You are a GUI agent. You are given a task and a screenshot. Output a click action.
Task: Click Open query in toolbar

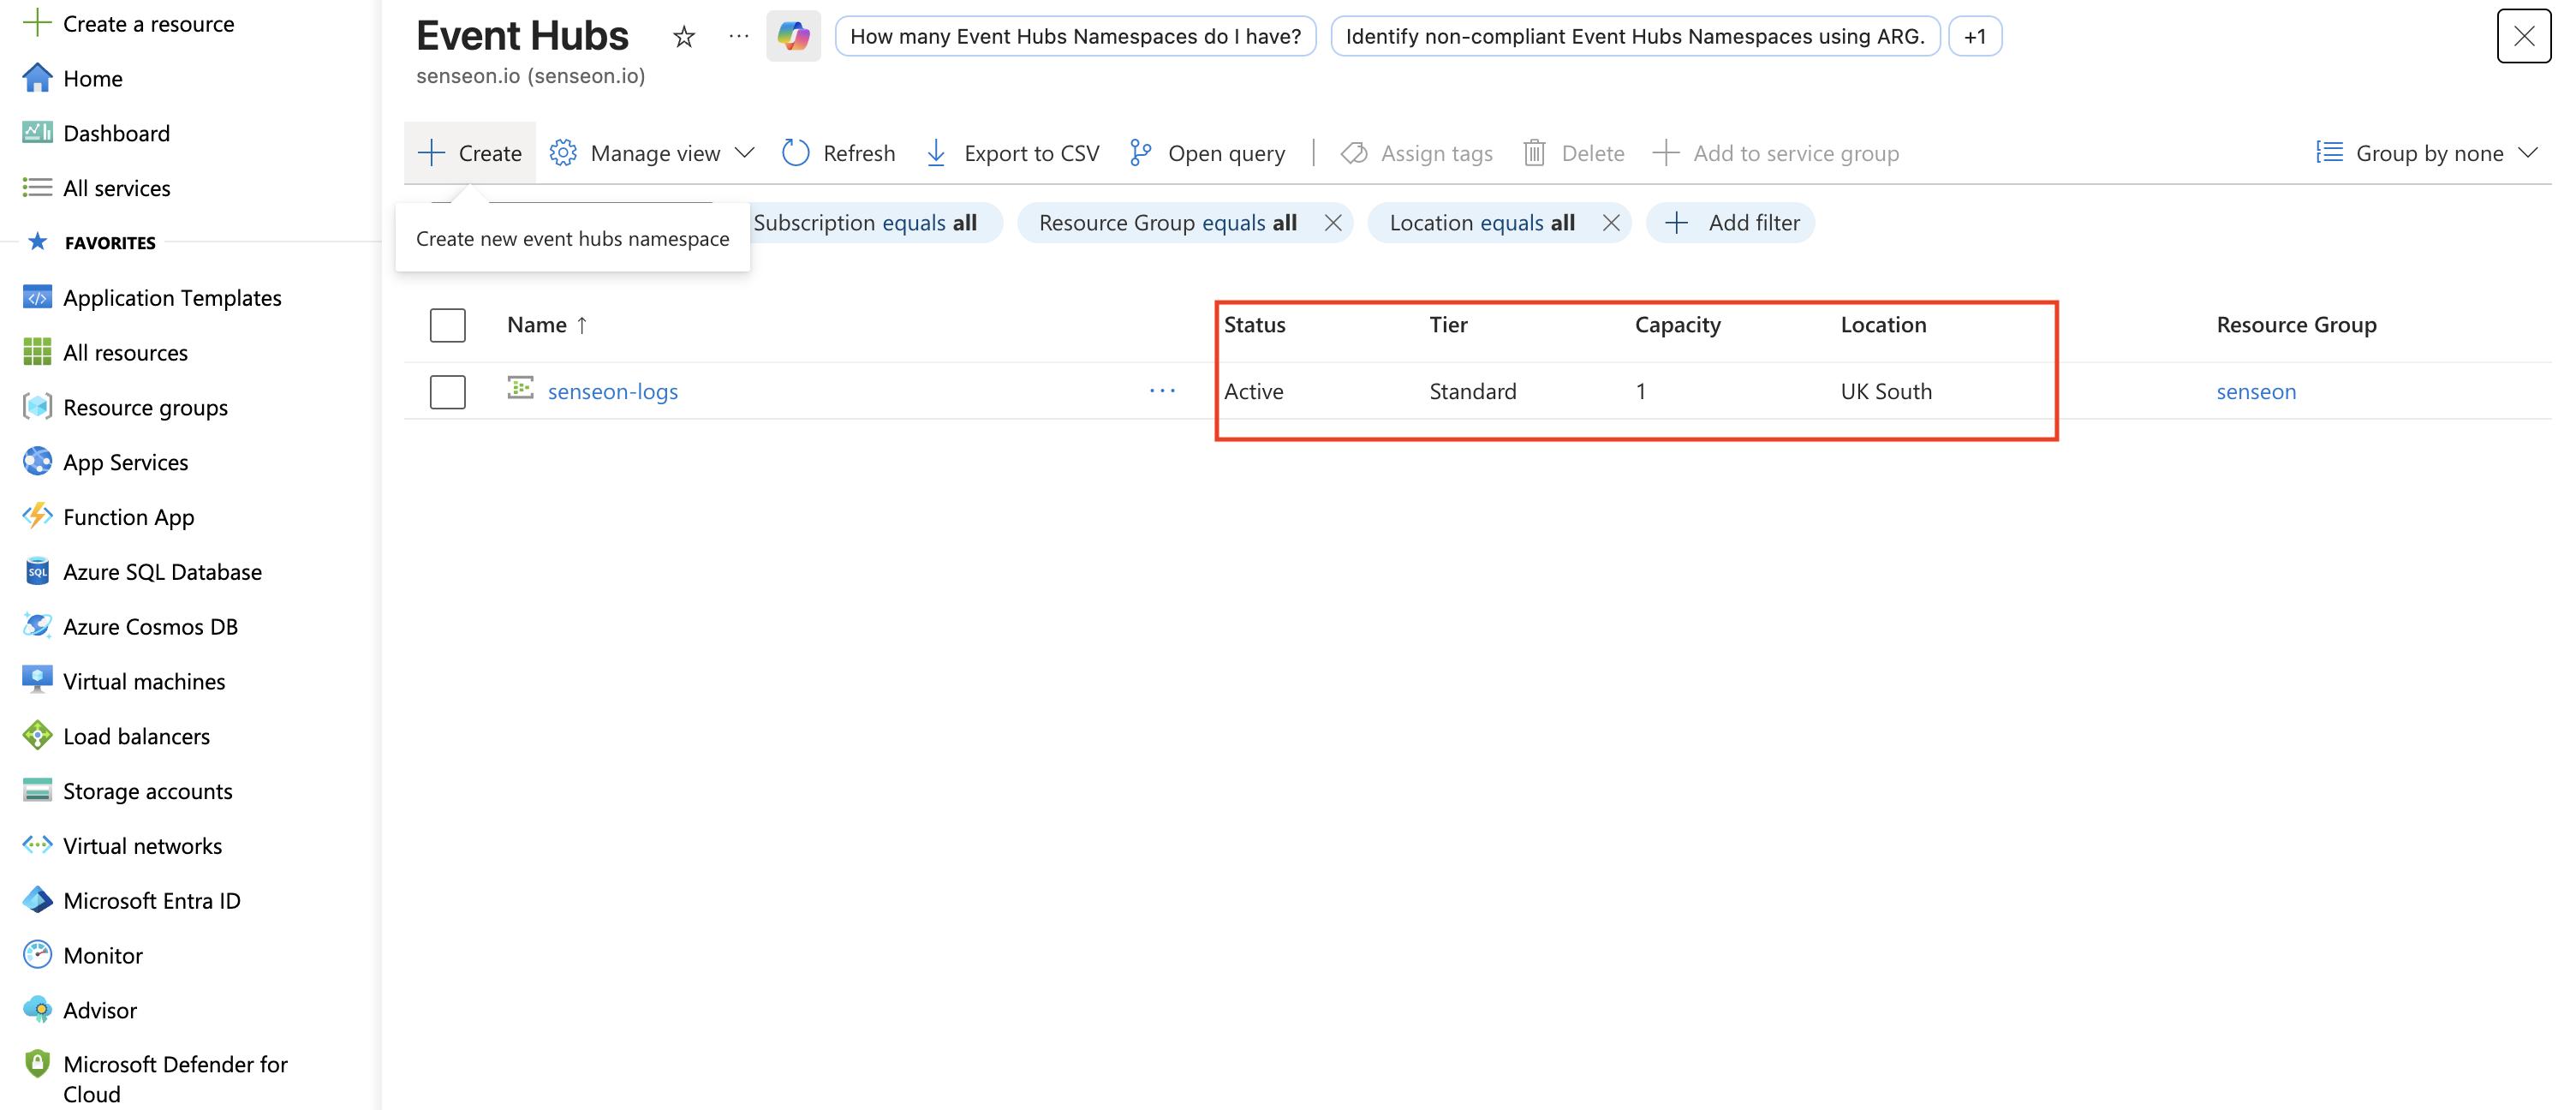click(1207, 153)
